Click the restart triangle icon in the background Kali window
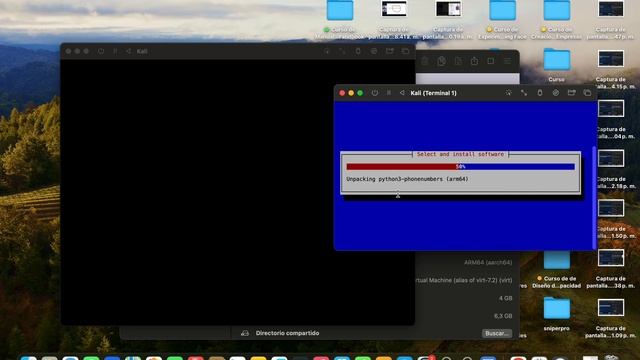This screenshot has height=360, width=640. pos(129,51)
